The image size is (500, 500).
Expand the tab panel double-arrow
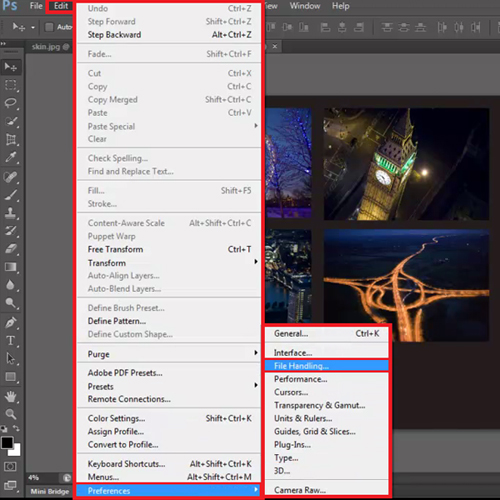click(x=3, y=44)
